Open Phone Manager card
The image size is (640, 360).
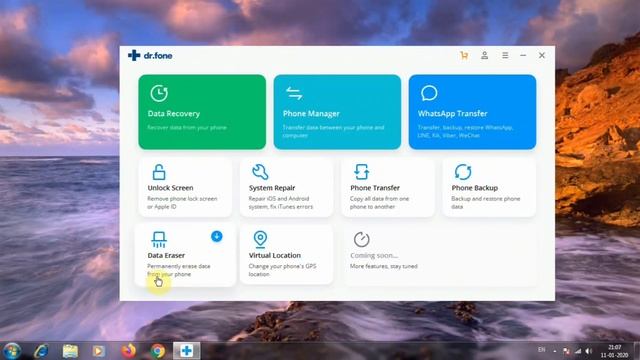click(337, 112)
